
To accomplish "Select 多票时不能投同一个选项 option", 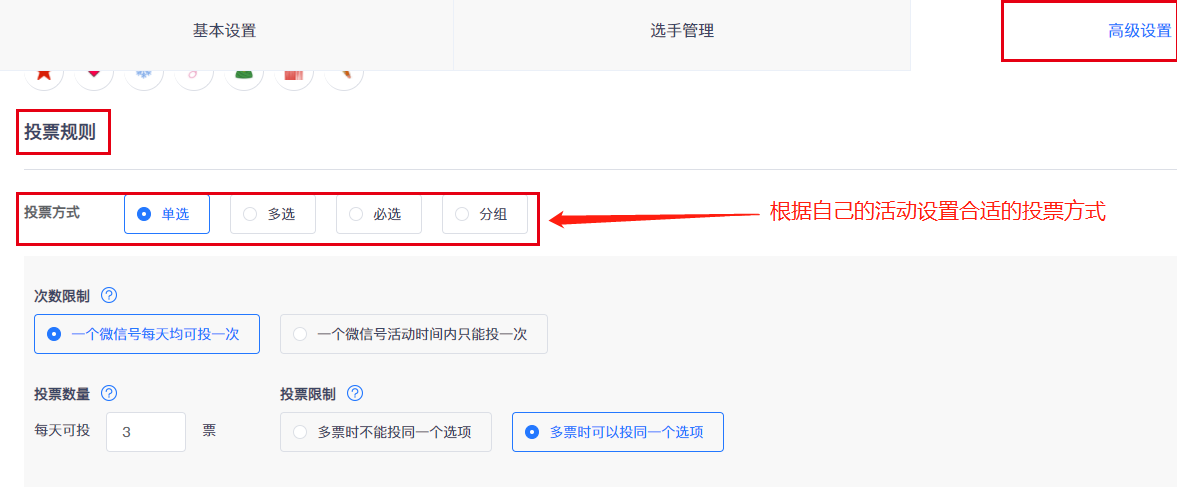I will tap(386, 432).
